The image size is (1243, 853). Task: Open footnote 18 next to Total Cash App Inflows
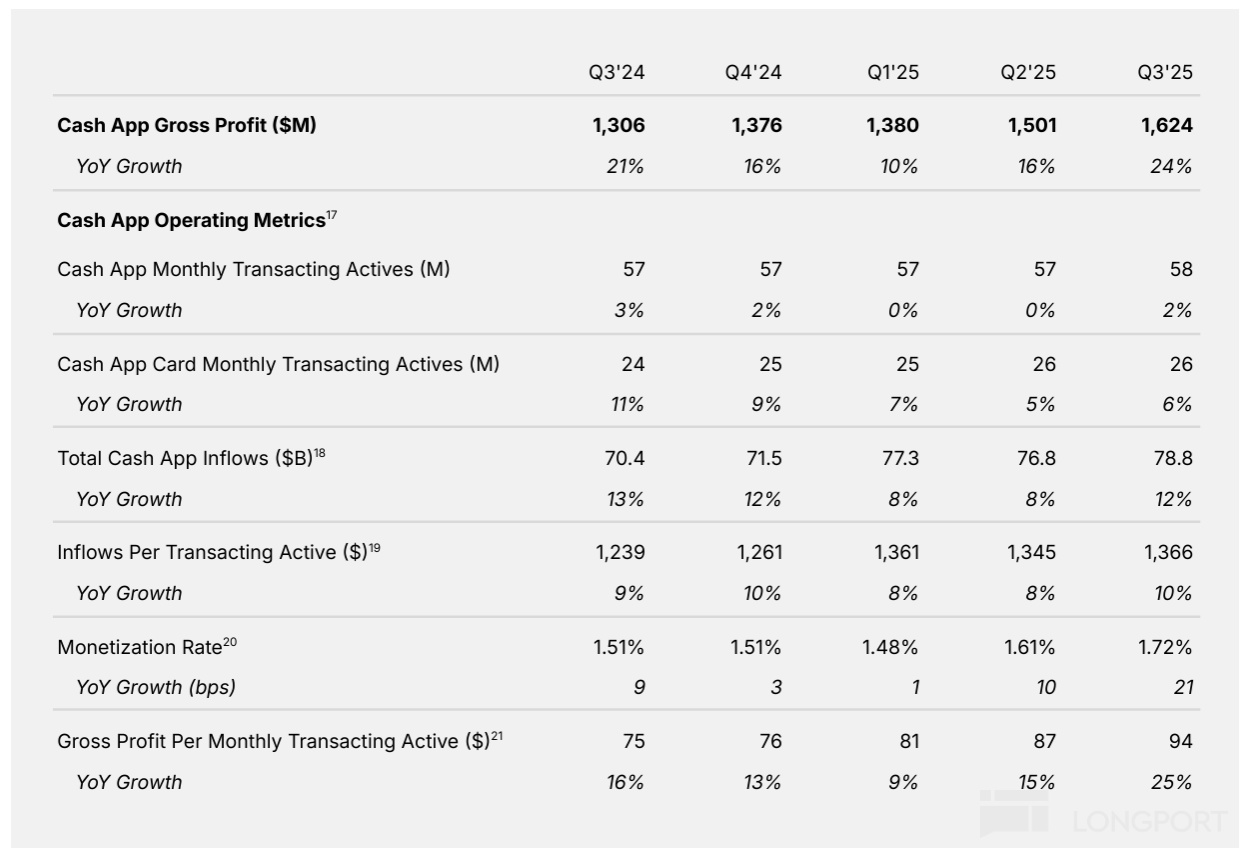tap(320, 453)
